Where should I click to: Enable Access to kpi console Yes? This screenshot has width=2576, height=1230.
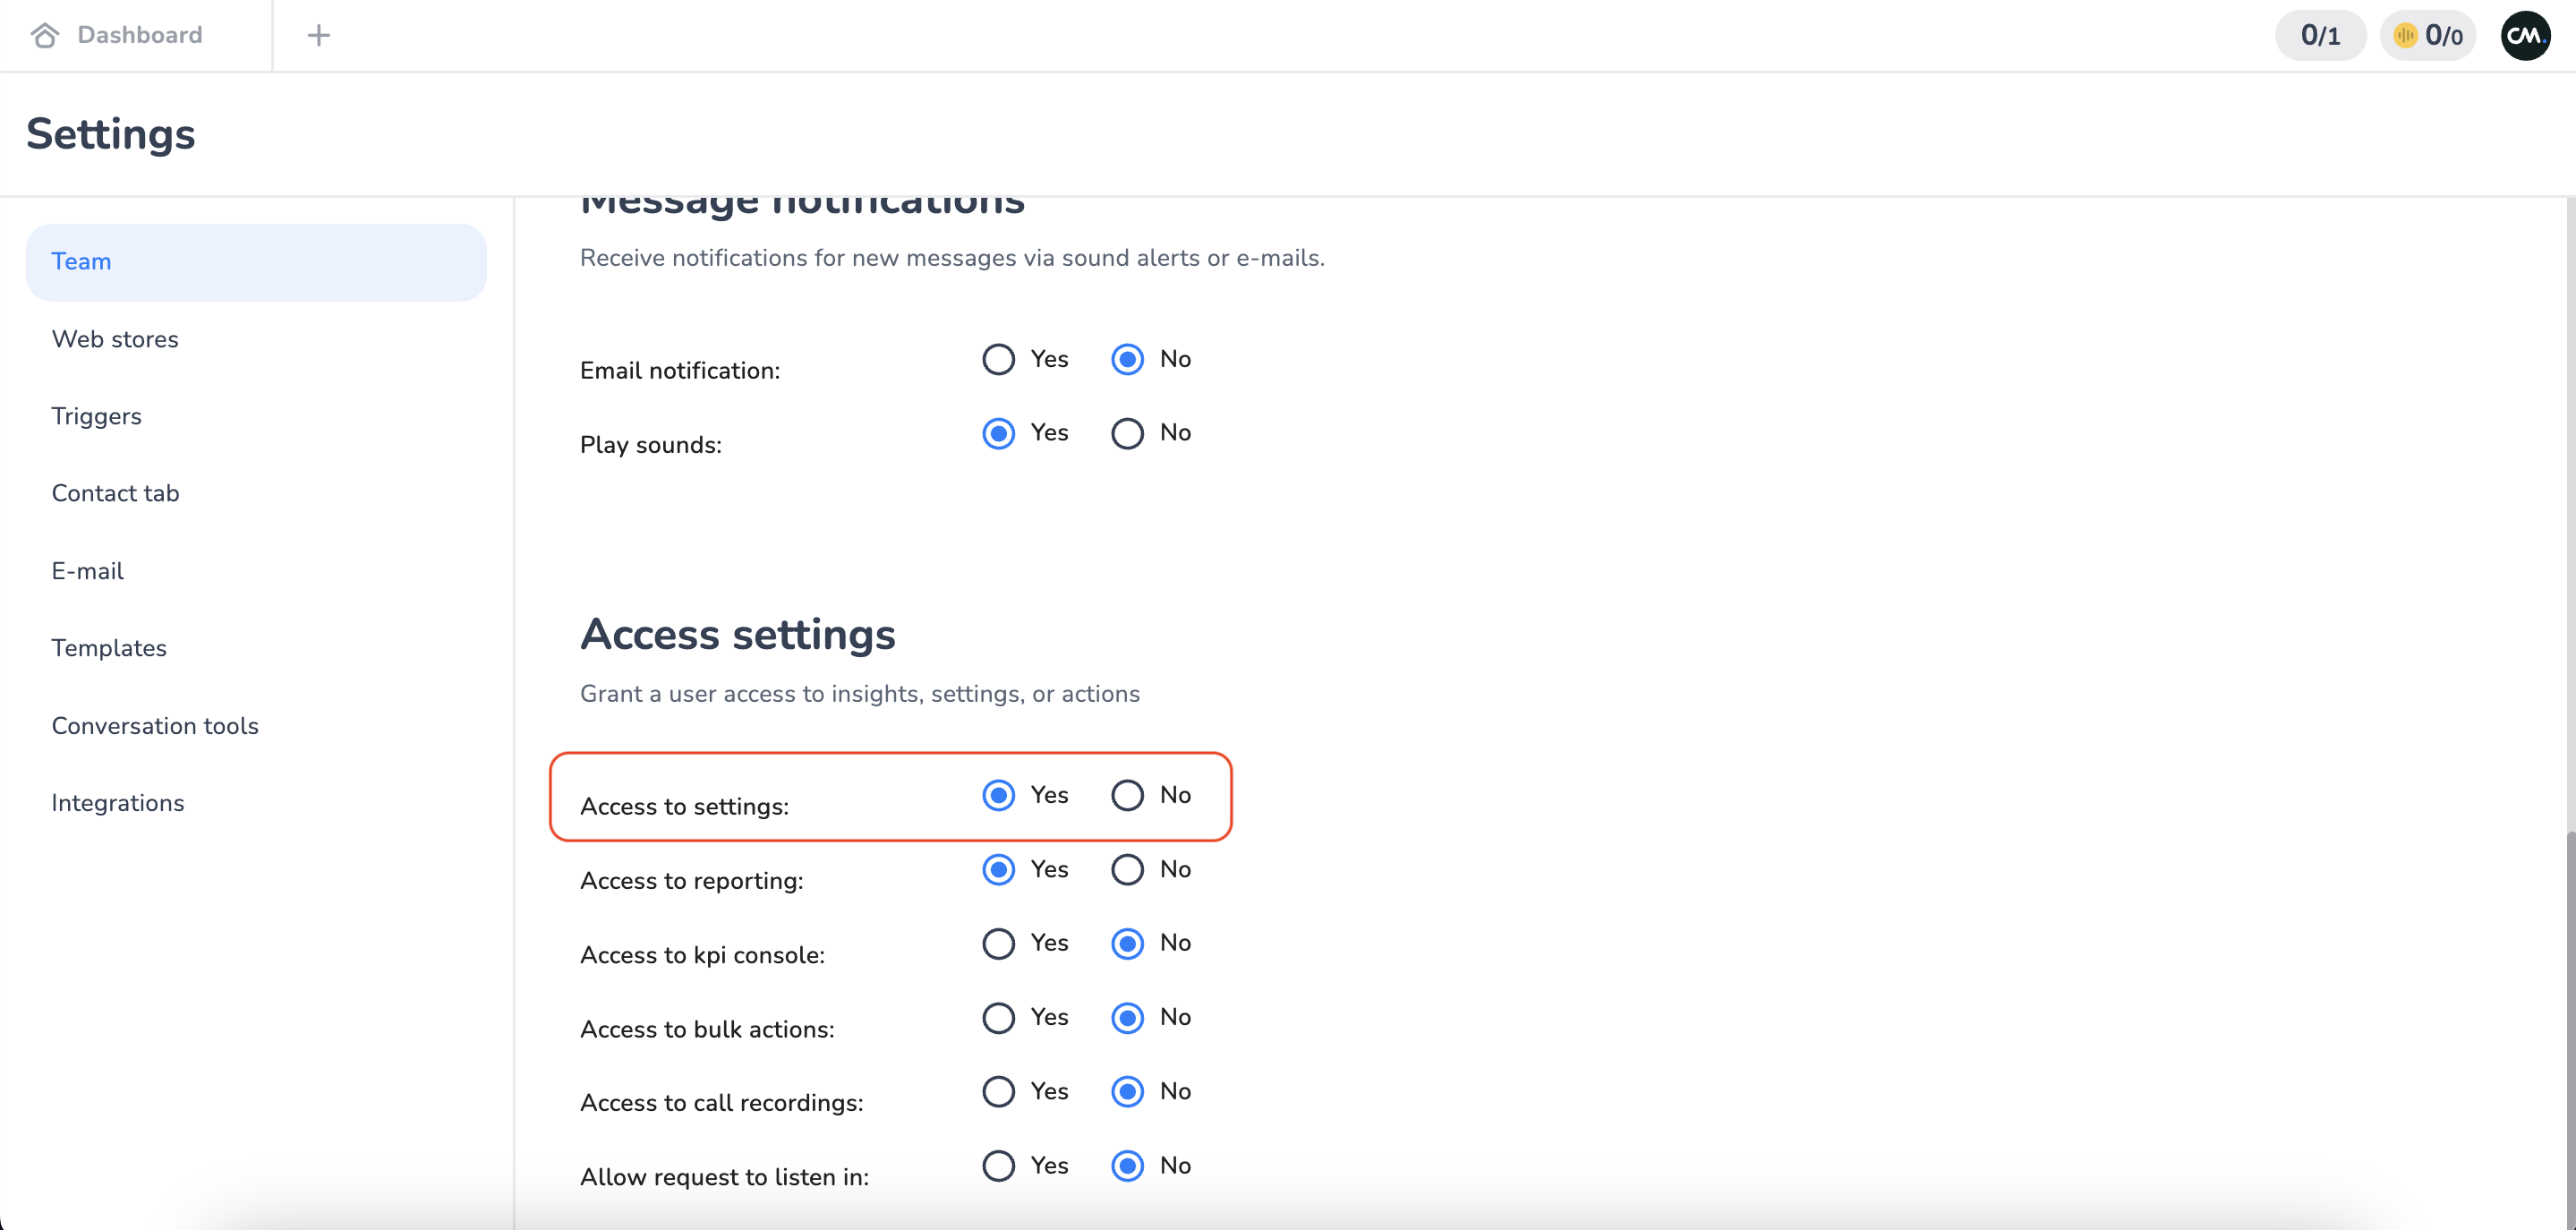(998, 944)
